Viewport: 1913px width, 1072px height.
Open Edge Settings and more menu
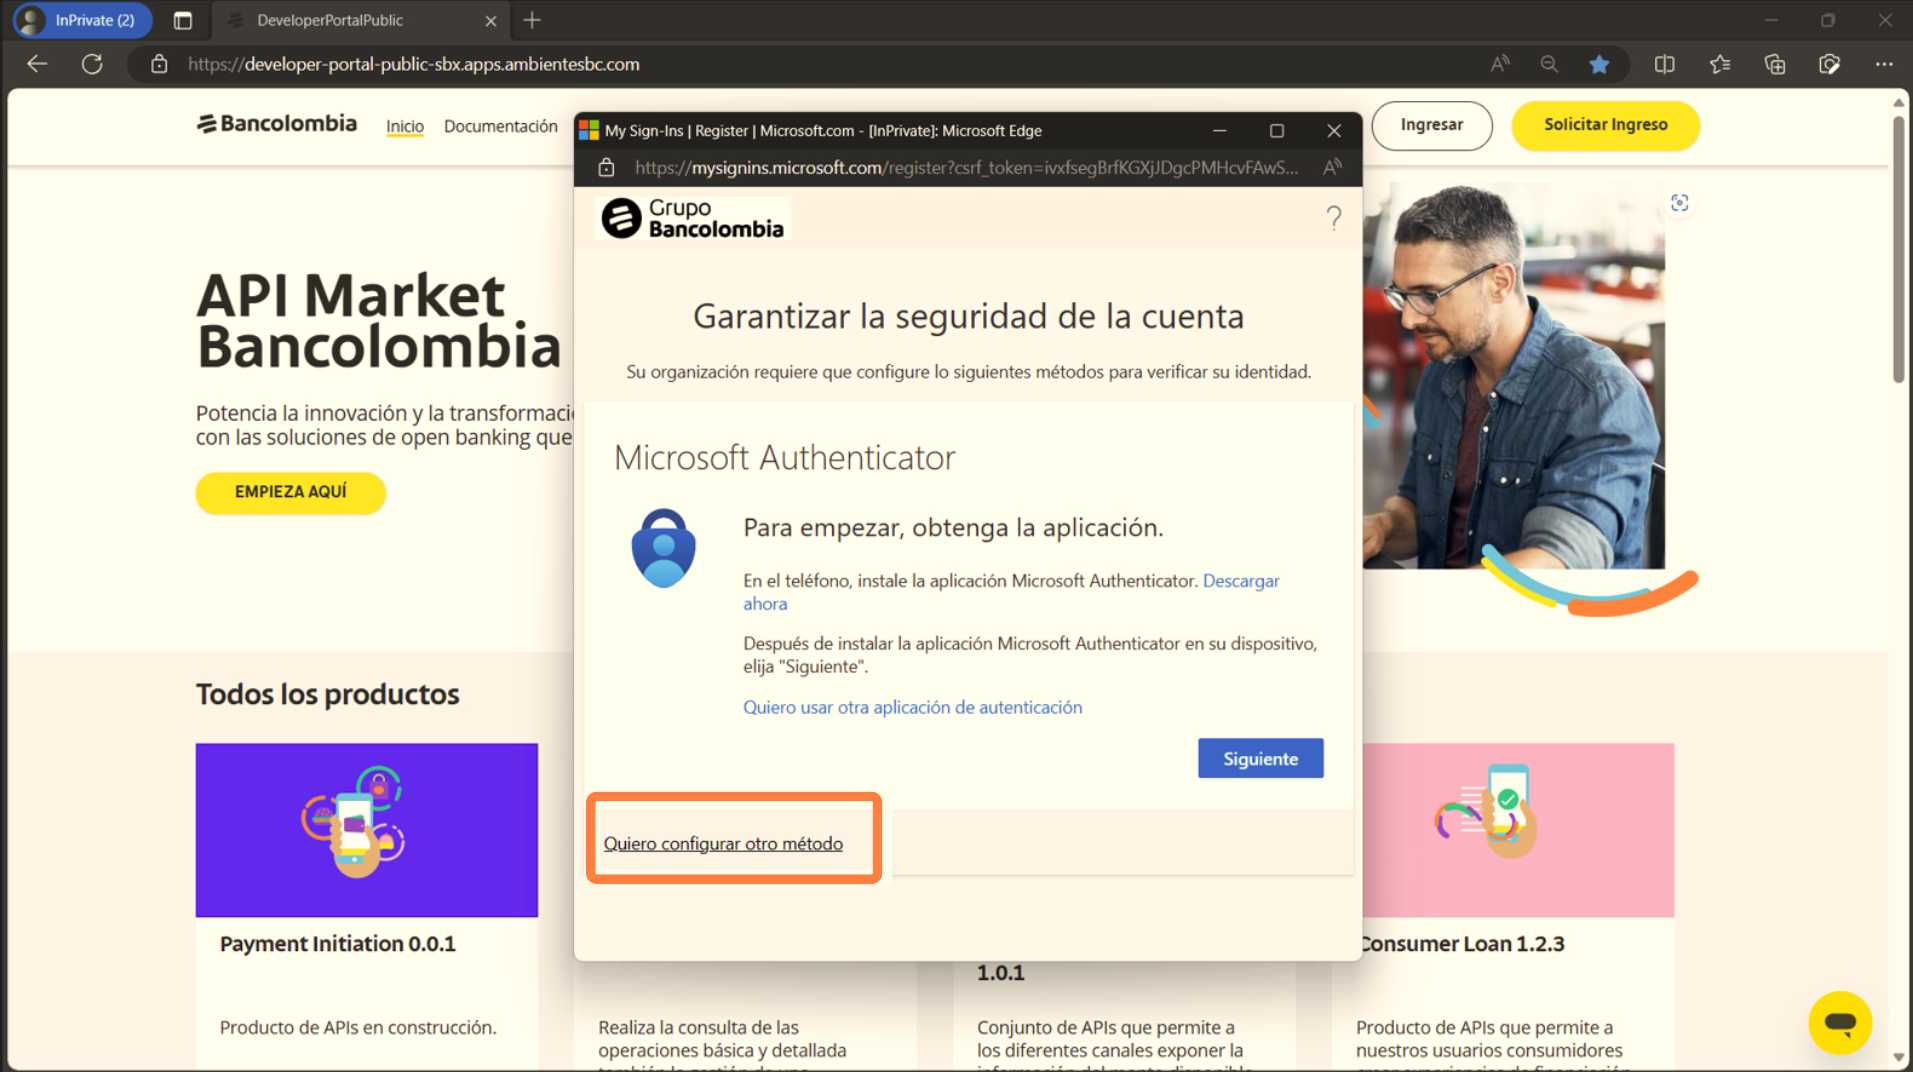pos(1884,64)
